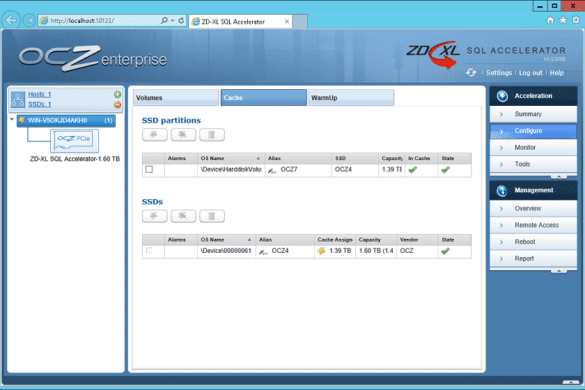Viewport: 585px width, 390px height.
Task: Click the trash button under SSD partitions
Action: pos(212,135)
